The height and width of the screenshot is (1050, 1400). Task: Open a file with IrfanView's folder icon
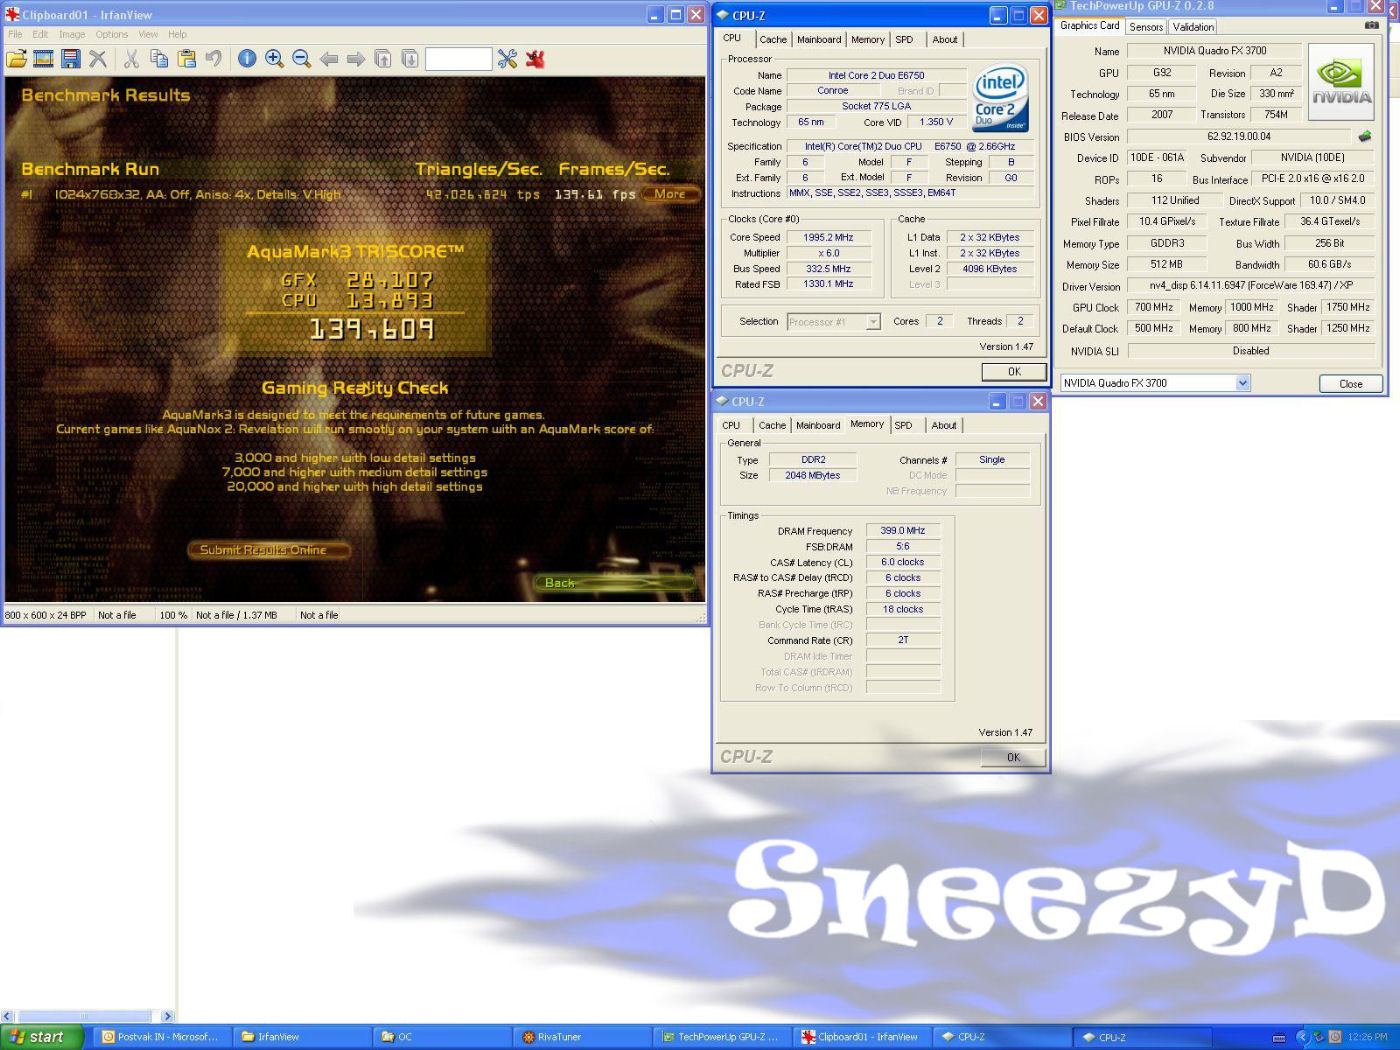[17, 59]
